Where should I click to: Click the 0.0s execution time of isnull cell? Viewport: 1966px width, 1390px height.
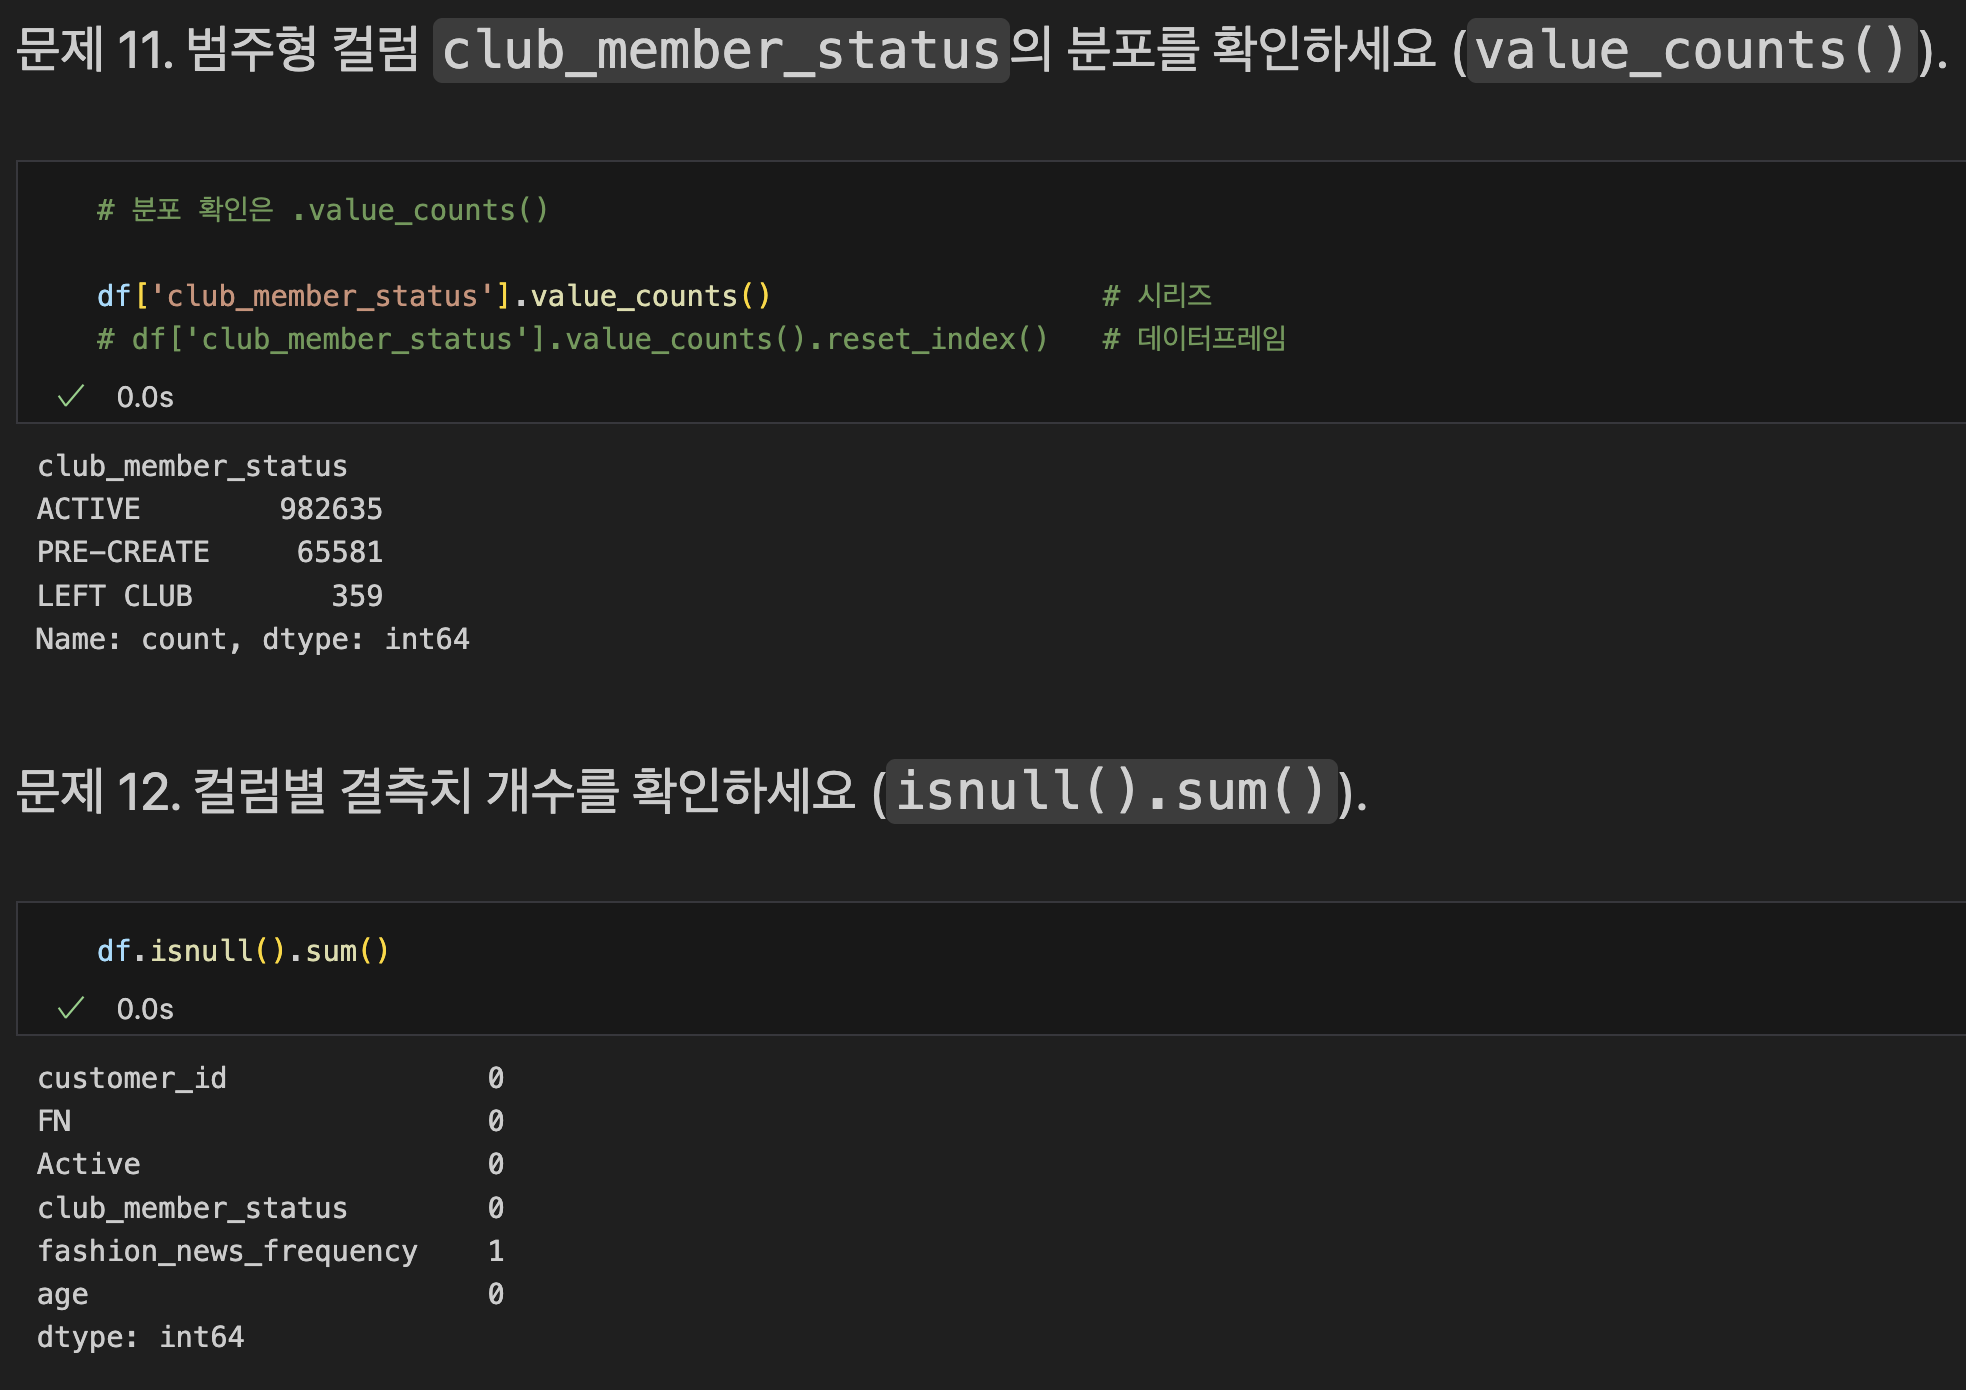tap(145, 1009)
